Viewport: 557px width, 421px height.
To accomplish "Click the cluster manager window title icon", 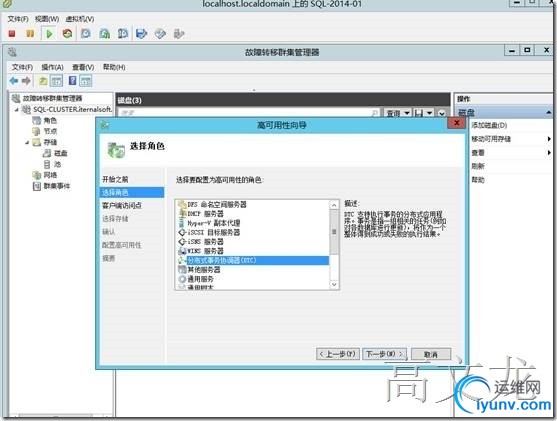I will click(12, 52).
